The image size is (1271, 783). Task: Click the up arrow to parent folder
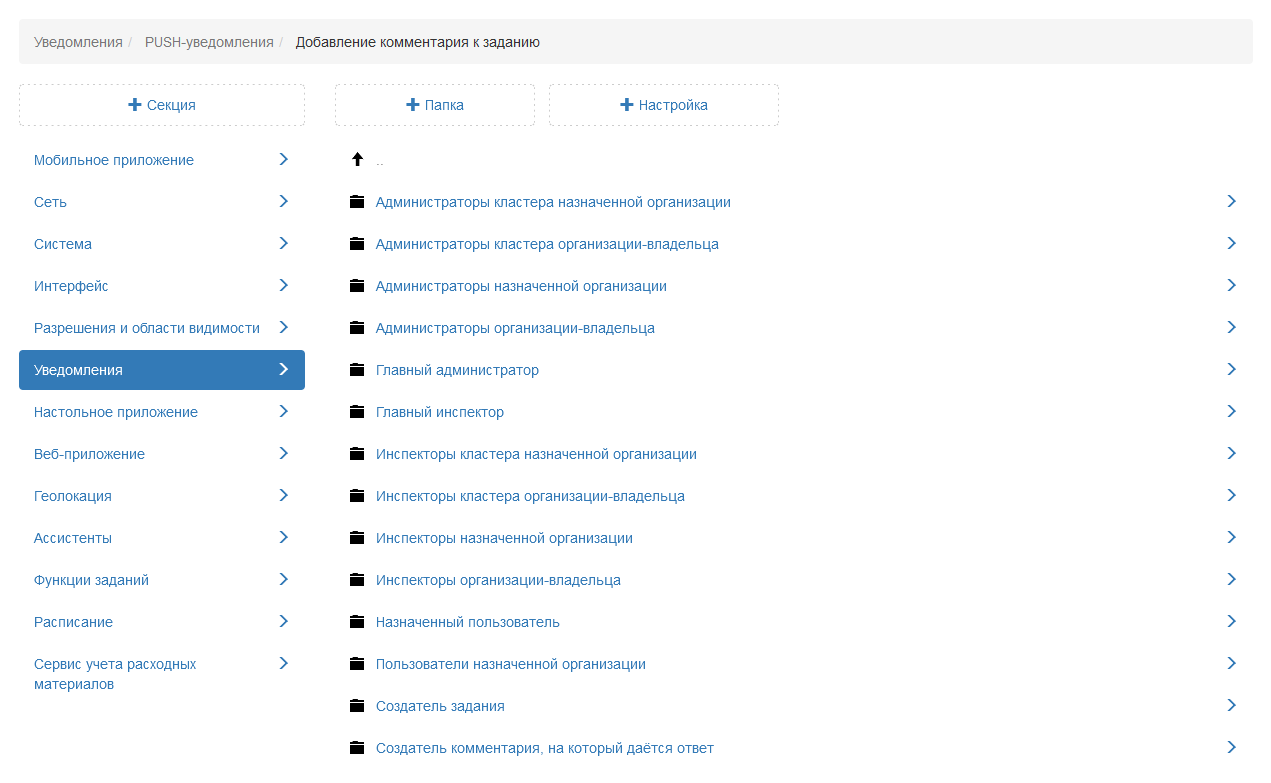pyautogui.click(x=357, y=160)
